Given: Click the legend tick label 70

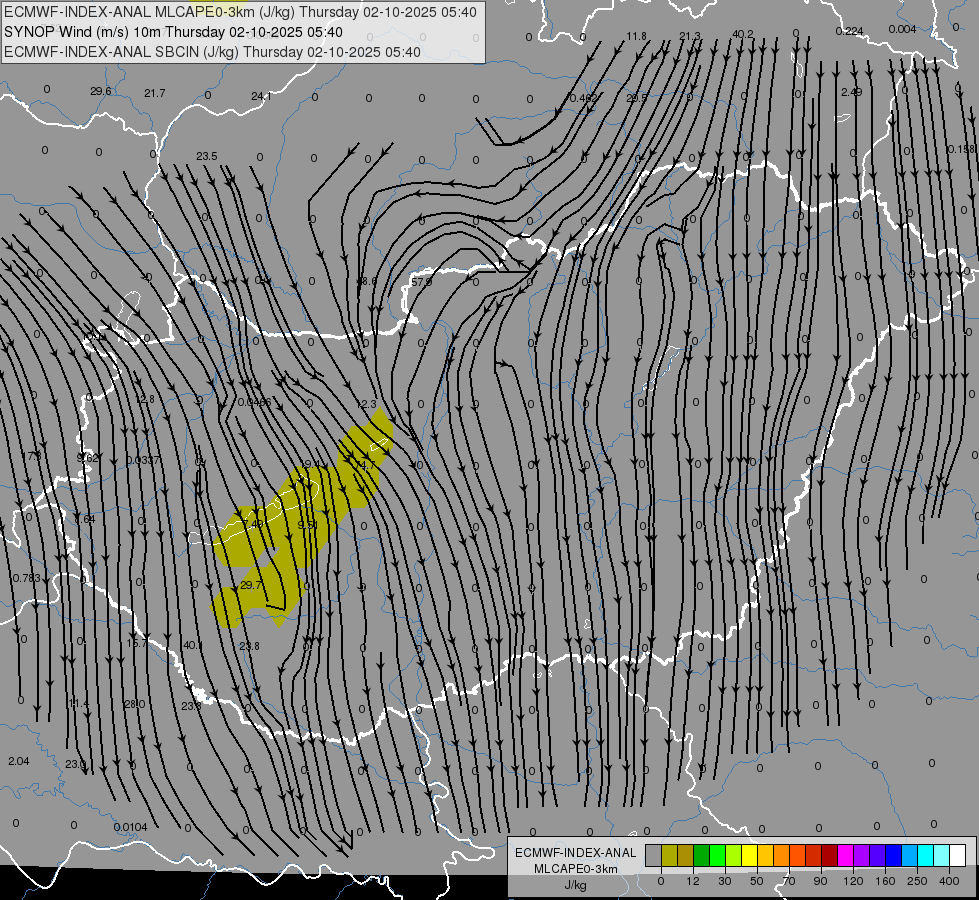Looking at the screenshot, I should [789, 881].
